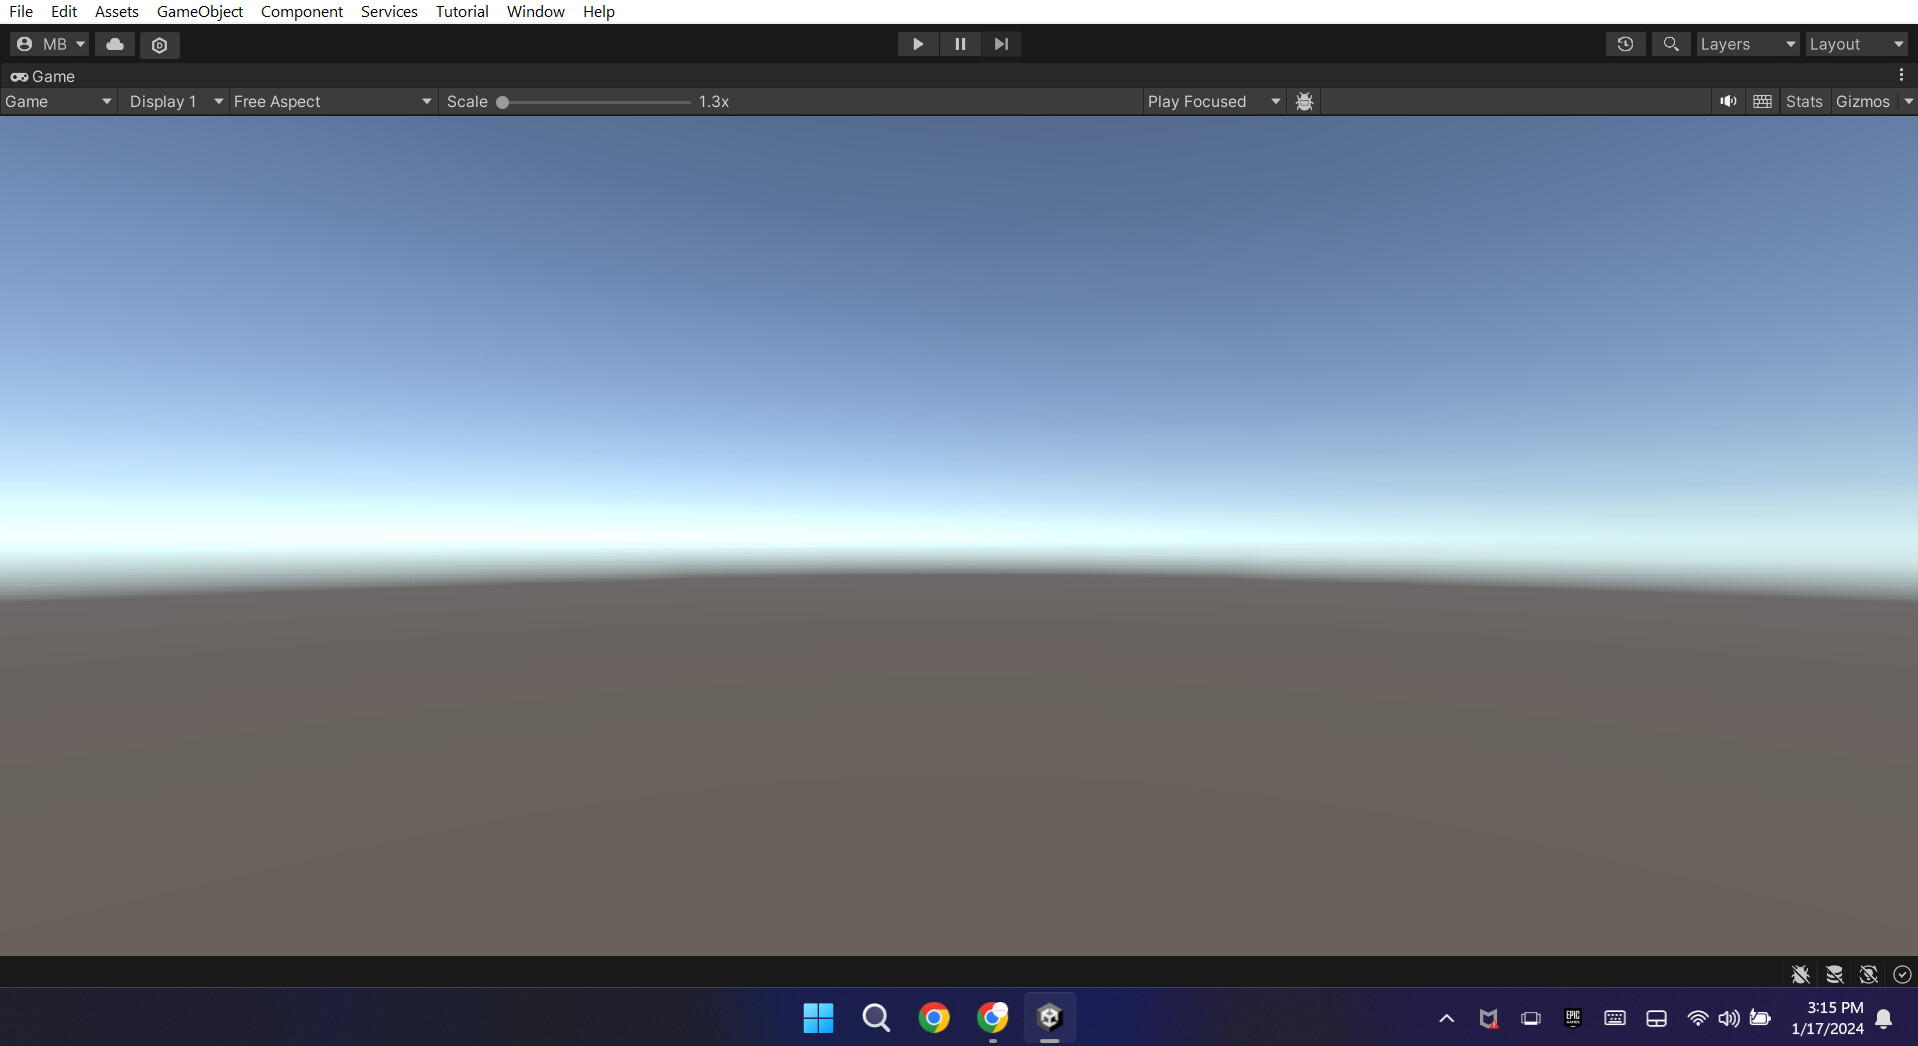
Task: Open the MB account dropdown
Action: (x=48, y=44)
